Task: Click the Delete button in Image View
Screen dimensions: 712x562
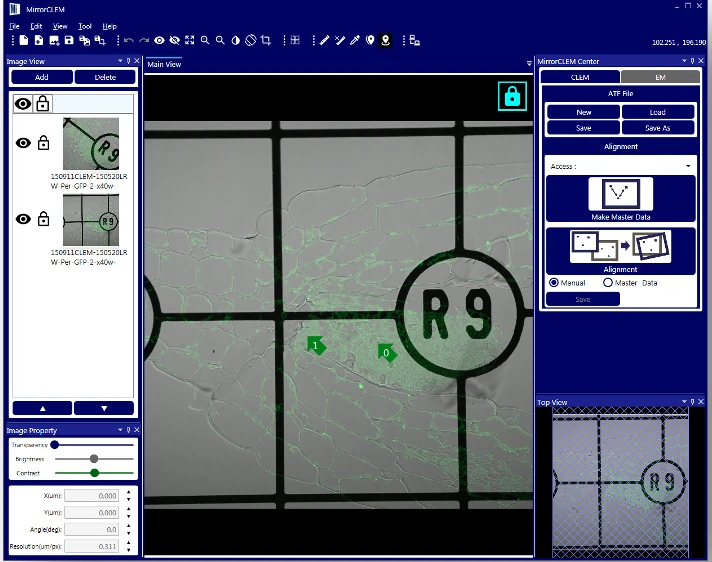Action: [x=105, y=77]
